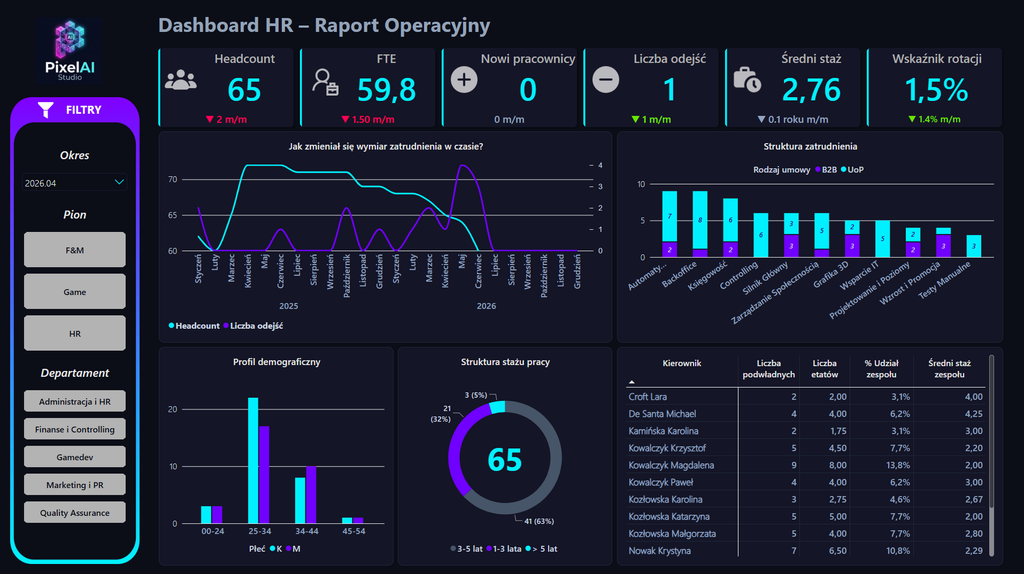Click the funnel icon beside FILTRY
The width and height of the screenshot is (1024, 574).
46,110
